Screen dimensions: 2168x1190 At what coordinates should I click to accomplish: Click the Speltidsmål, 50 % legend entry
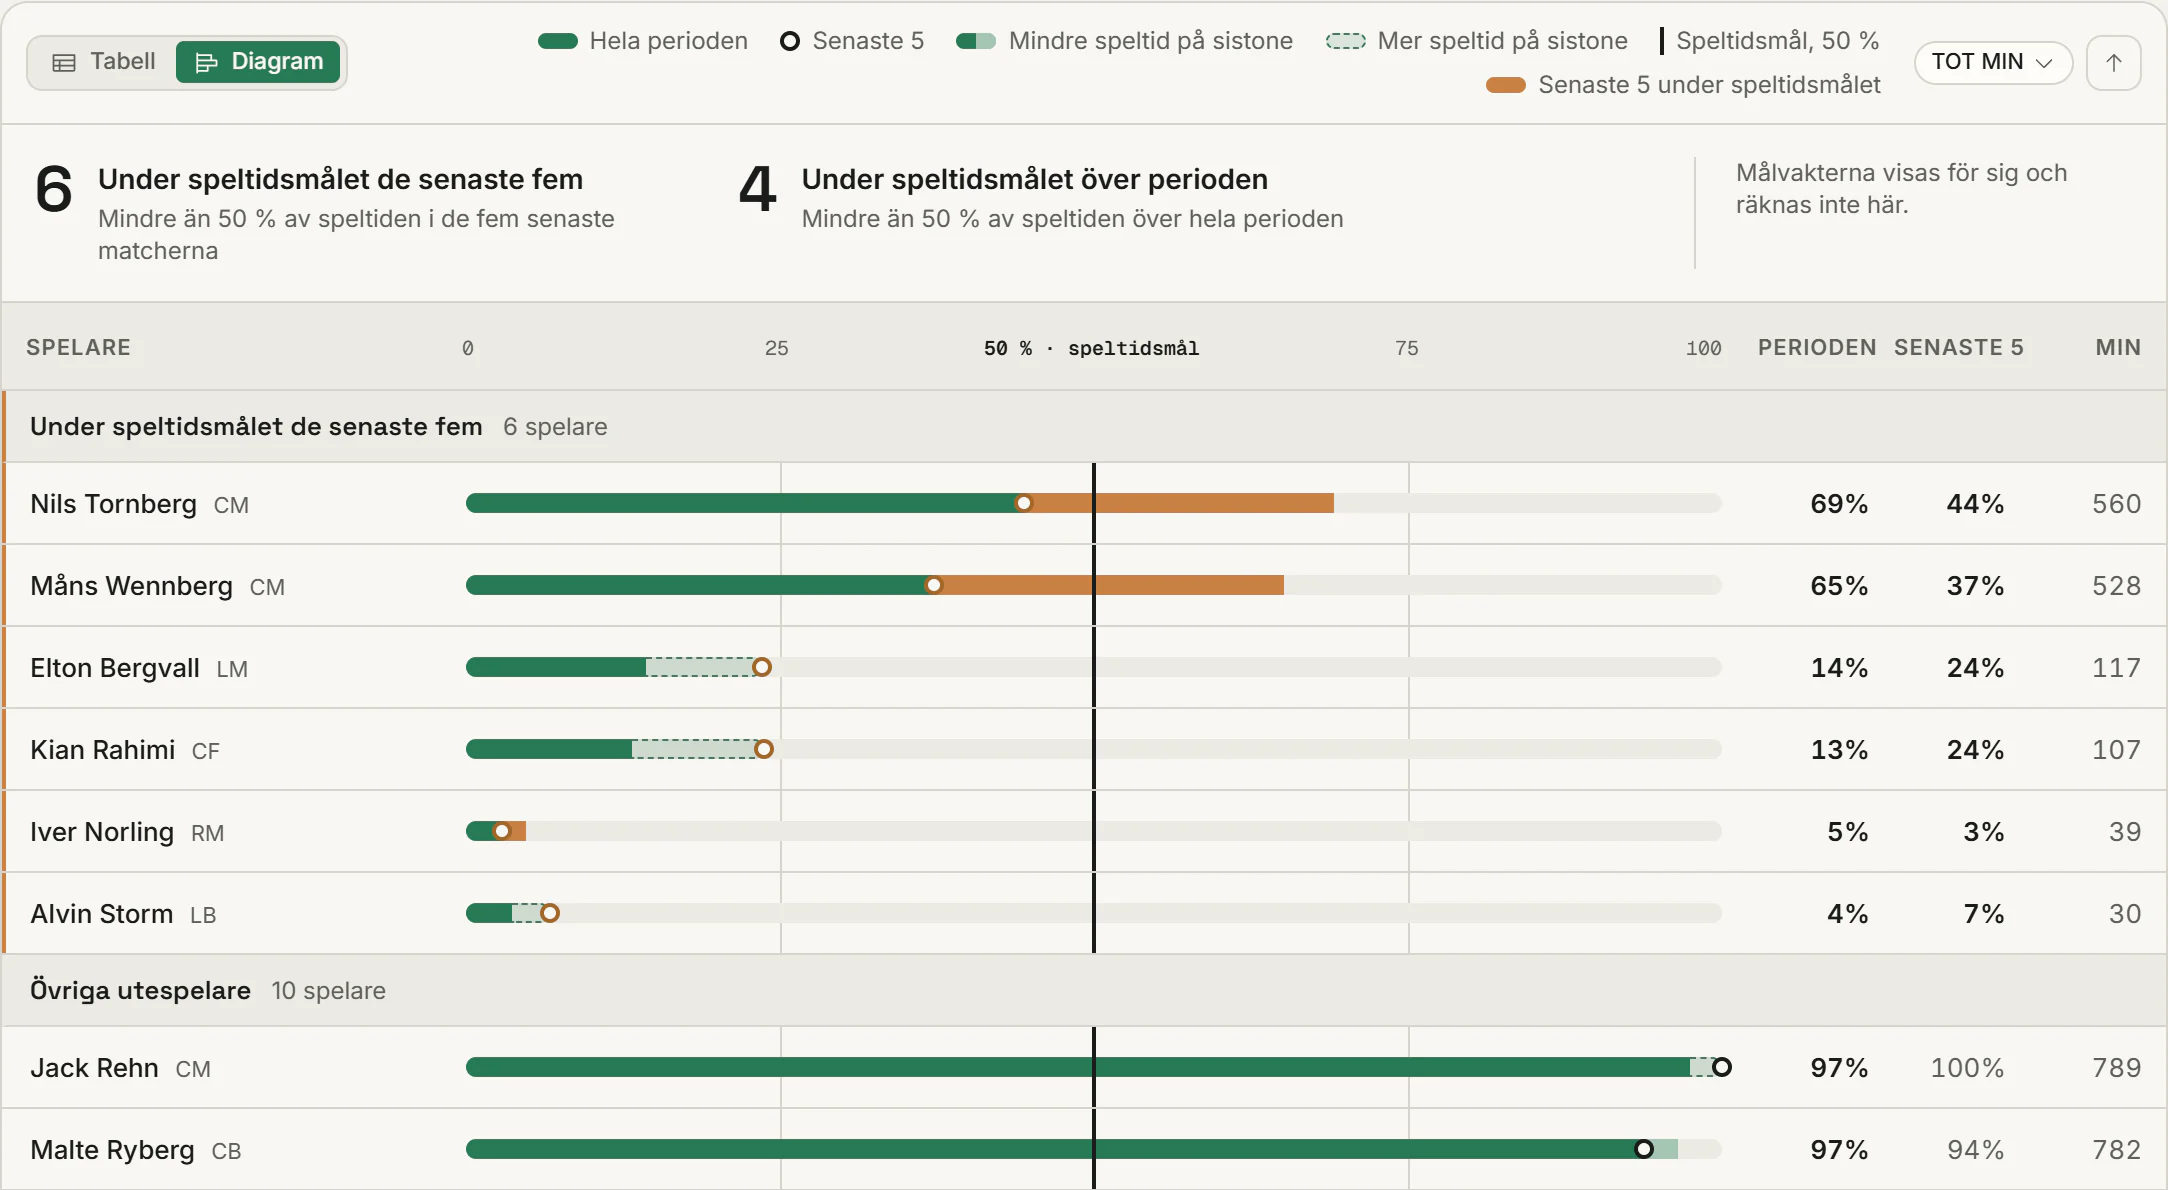[1770, 41]
